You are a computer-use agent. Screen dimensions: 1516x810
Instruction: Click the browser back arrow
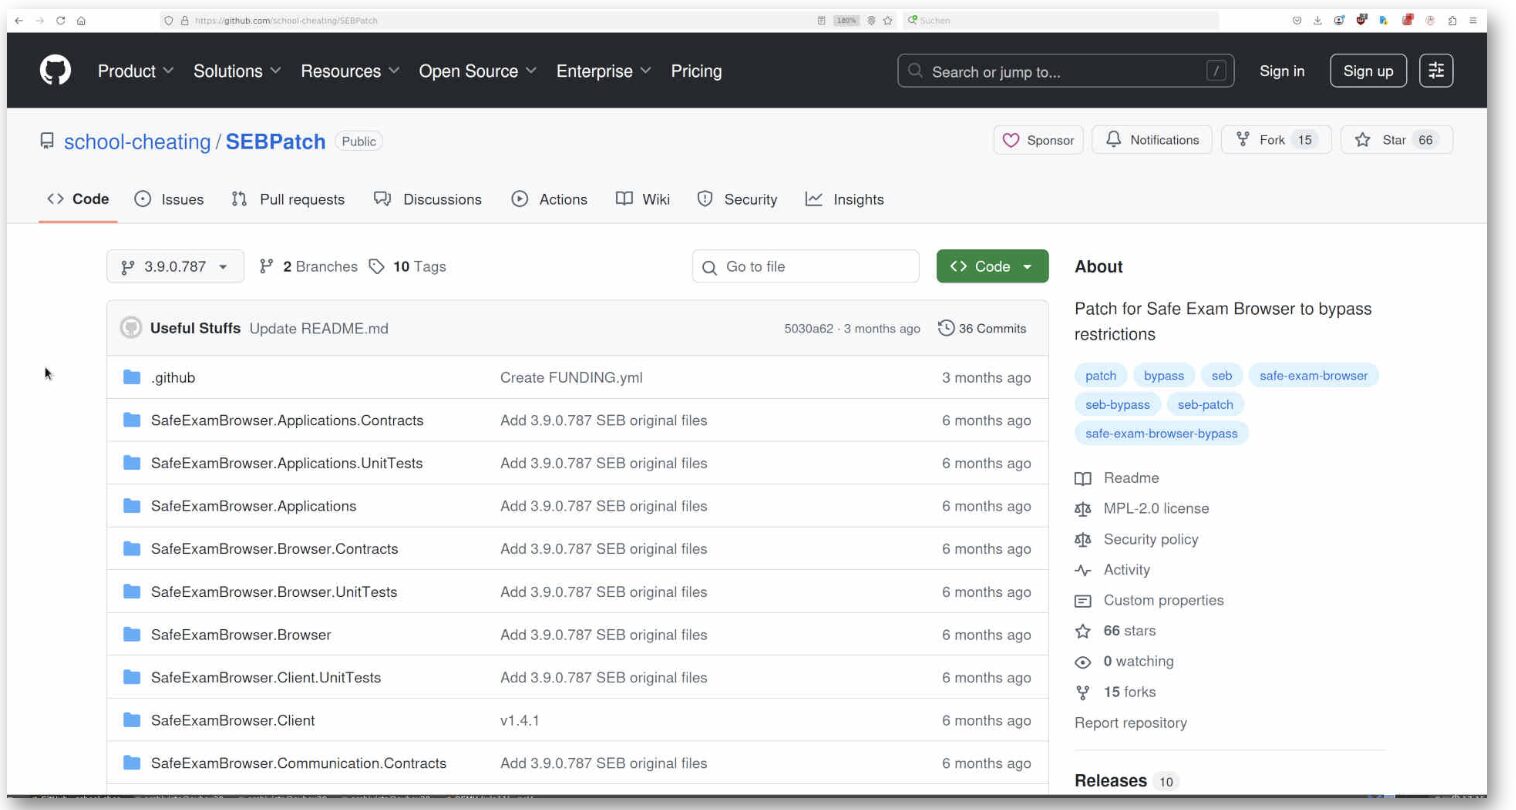click(x=19, y=20)
